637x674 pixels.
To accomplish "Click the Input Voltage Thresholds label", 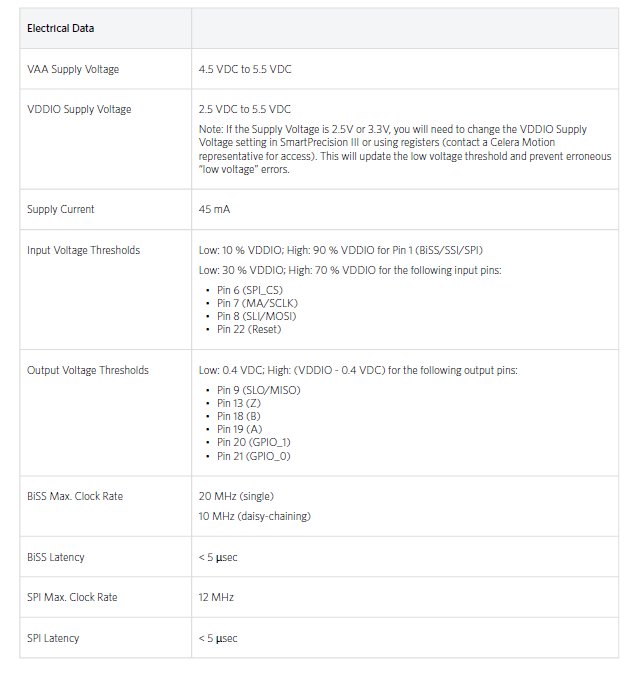I will coord(84,250).
